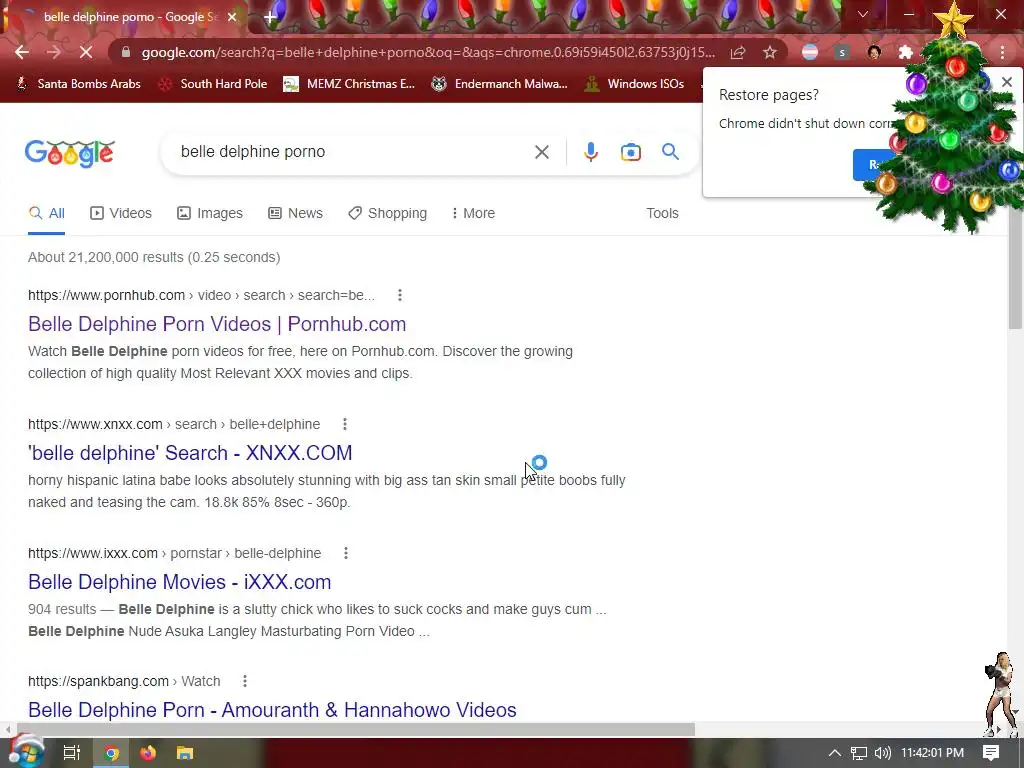Open the Windows Start menu

[25, 753]
